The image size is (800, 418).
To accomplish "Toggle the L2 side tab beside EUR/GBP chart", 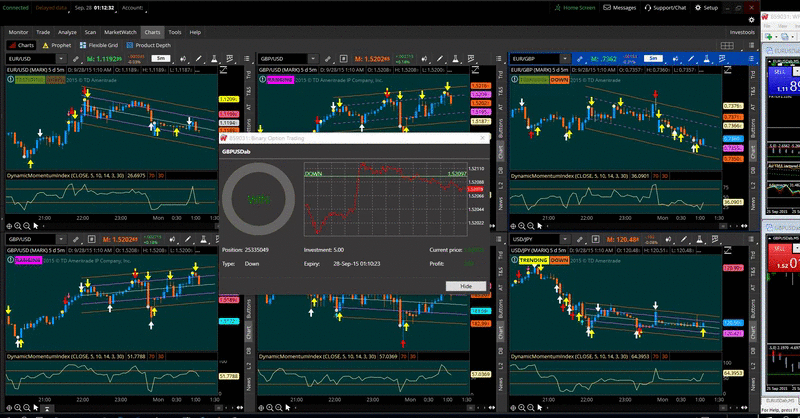I will [x=753, y=186].
